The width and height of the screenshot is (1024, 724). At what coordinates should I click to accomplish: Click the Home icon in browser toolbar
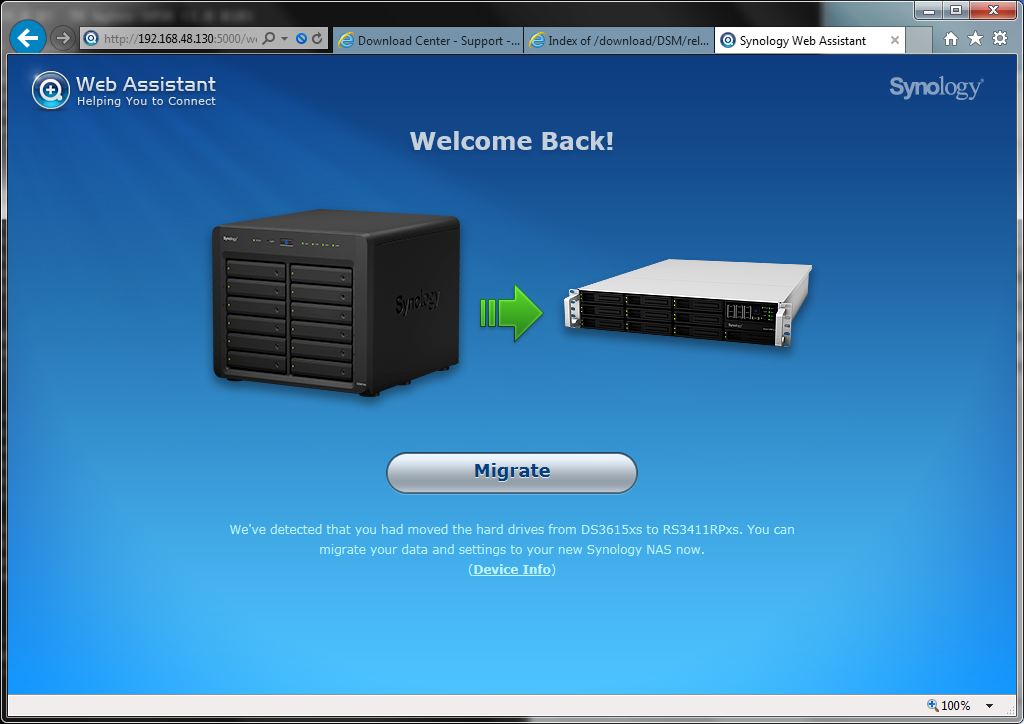[x=951, y=39]
